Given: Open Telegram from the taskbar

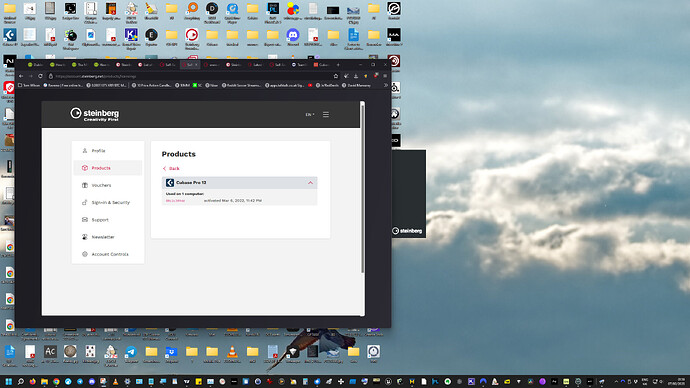Looking at the screenshot, I should tap(80, 381).
